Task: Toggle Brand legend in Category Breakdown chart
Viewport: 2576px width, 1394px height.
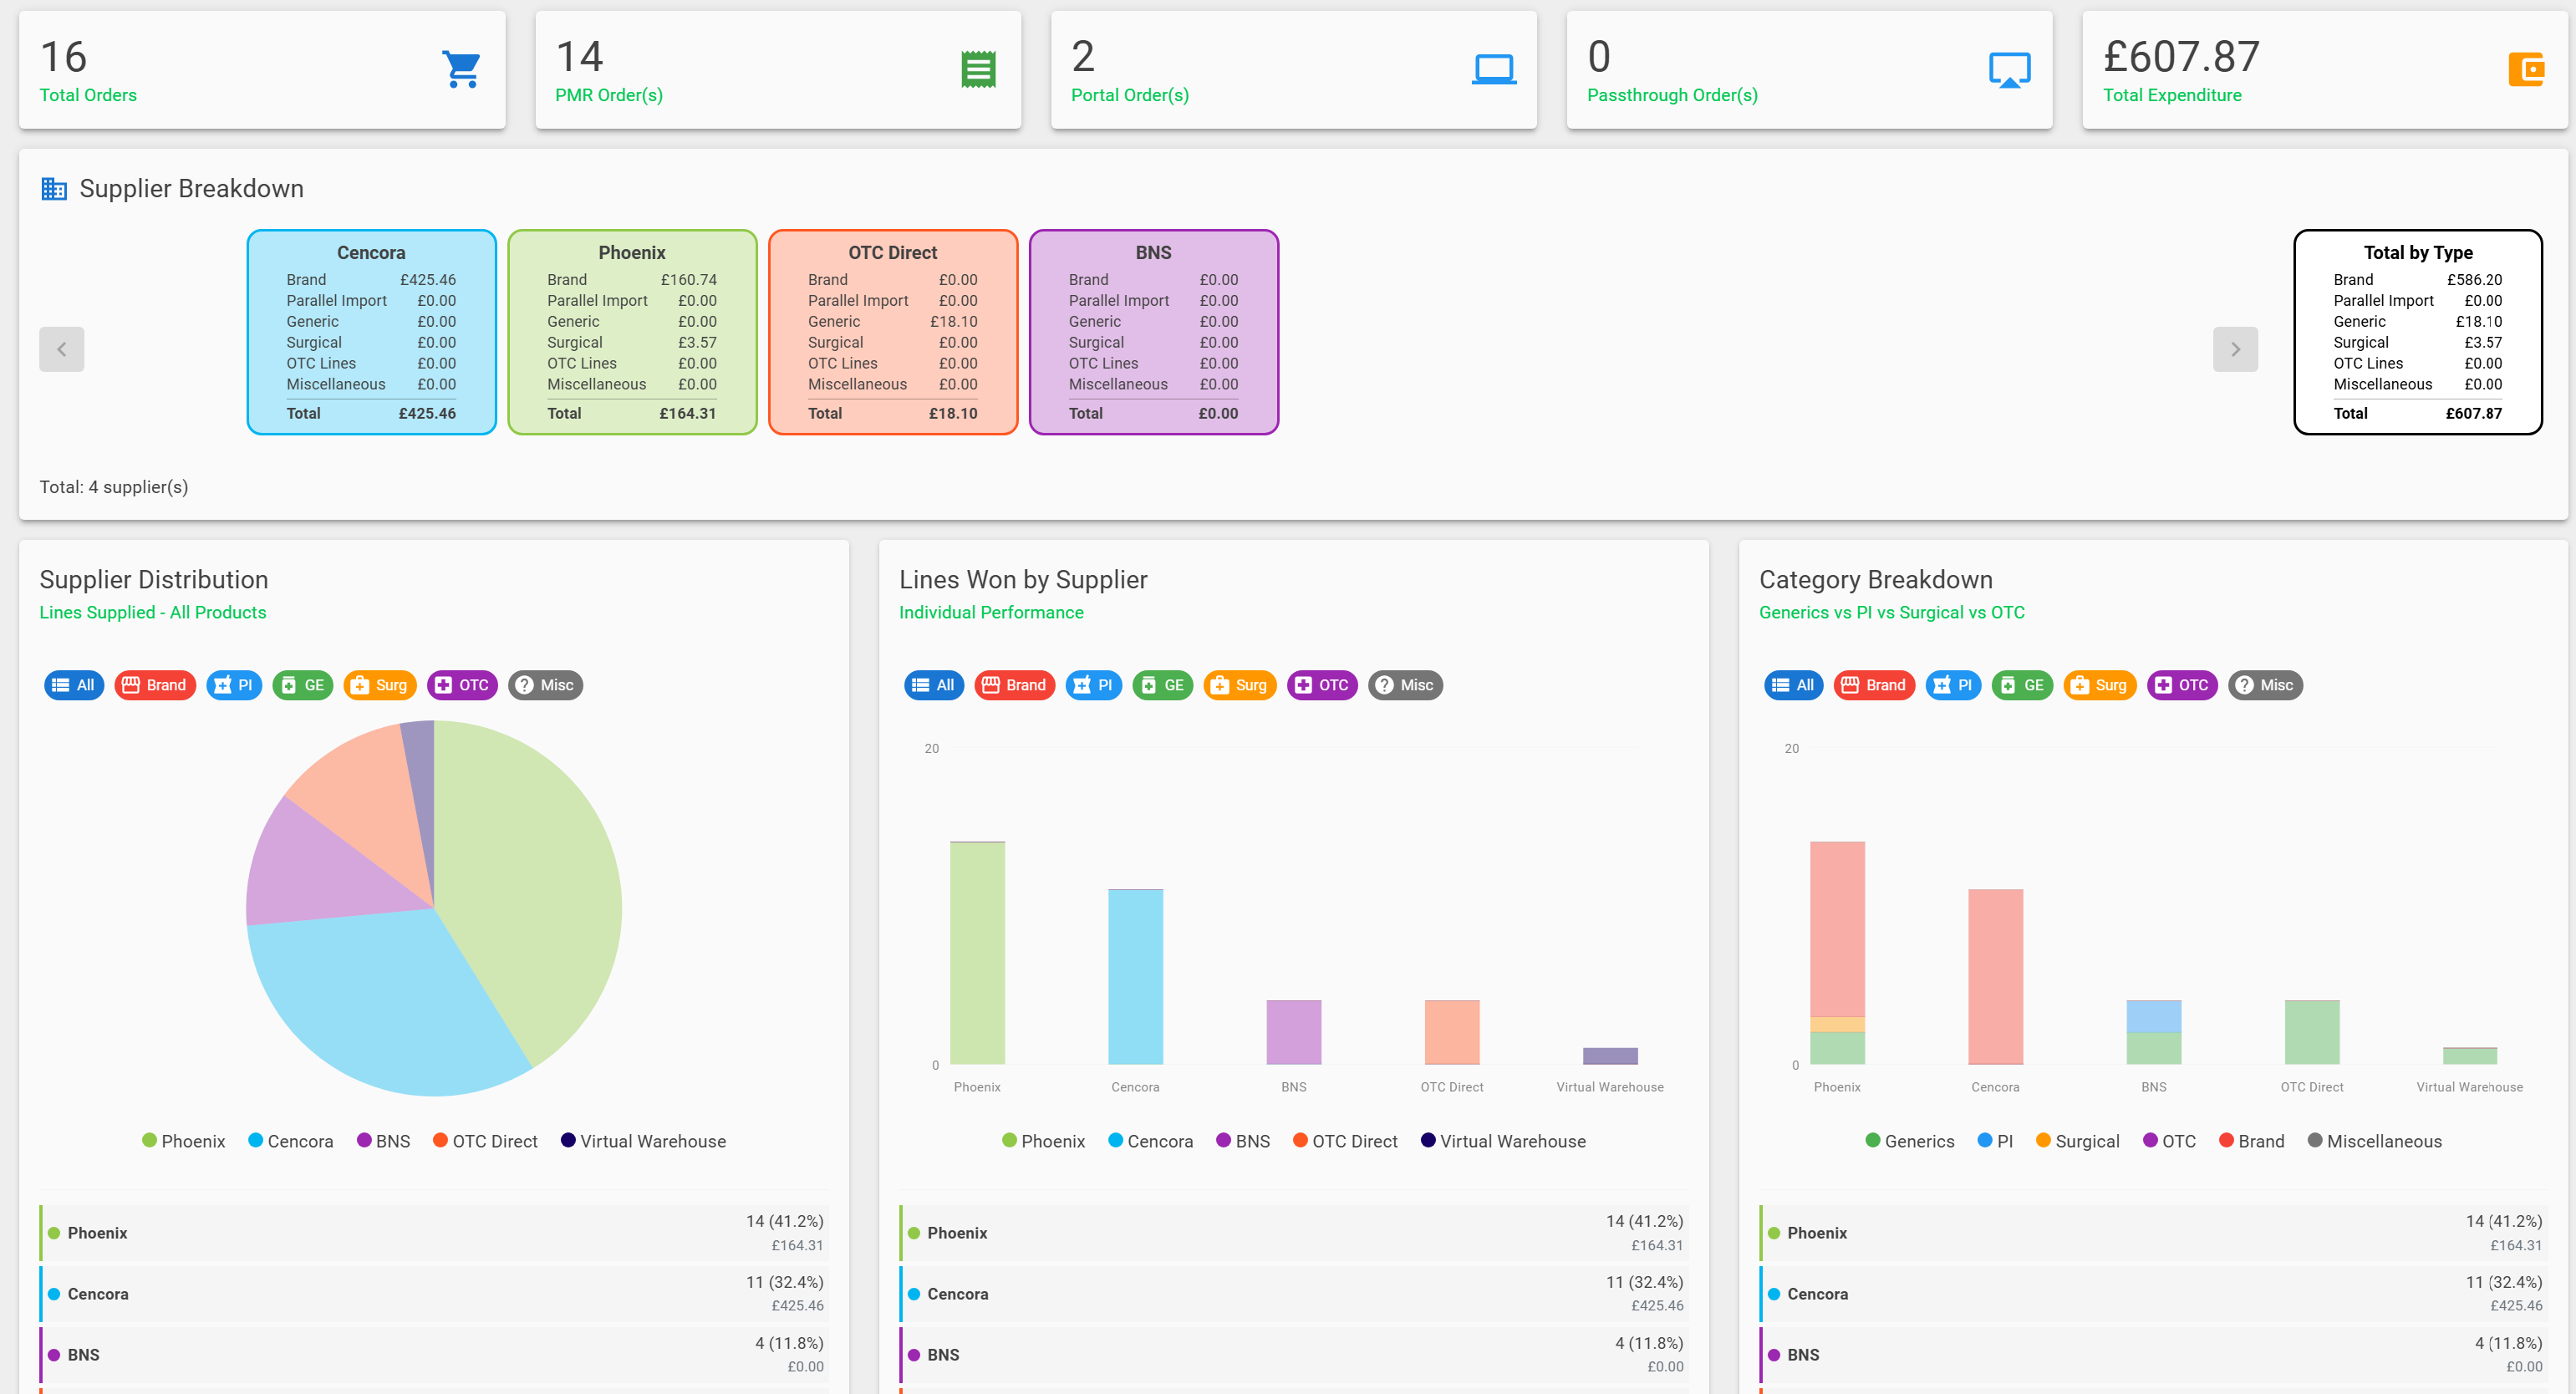Action: 2252,1141
